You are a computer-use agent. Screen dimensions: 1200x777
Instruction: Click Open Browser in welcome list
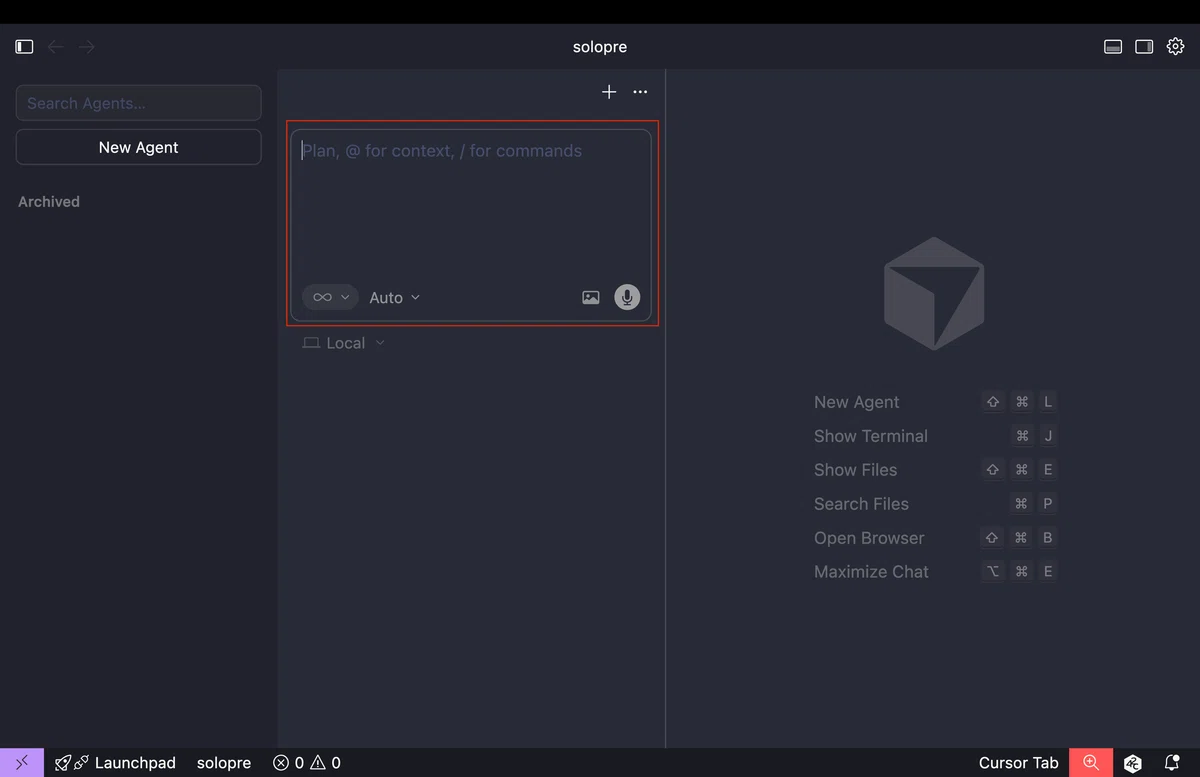point(869,538)
